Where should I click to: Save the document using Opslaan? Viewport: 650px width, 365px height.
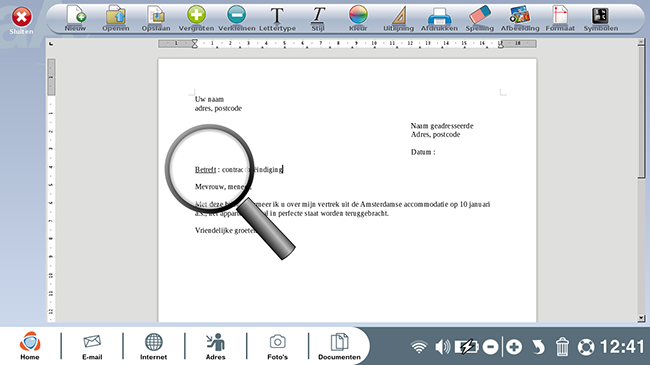pos(156,19)
